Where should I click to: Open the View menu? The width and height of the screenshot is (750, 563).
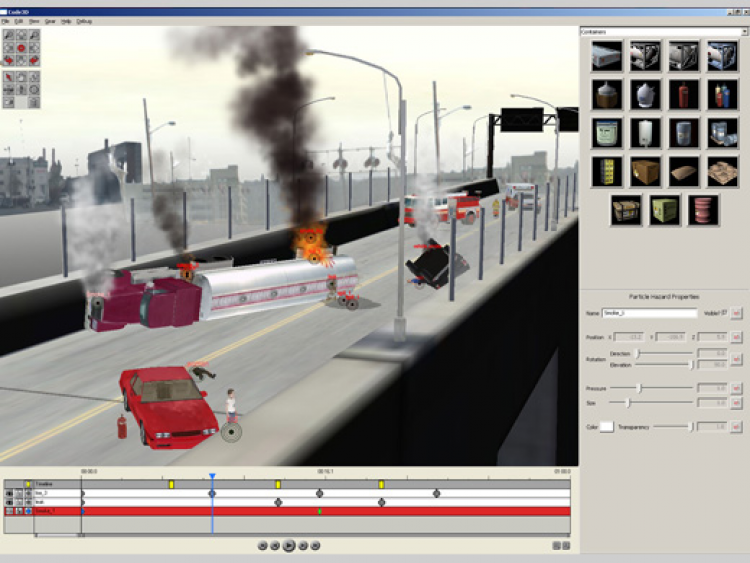[34, 22]
